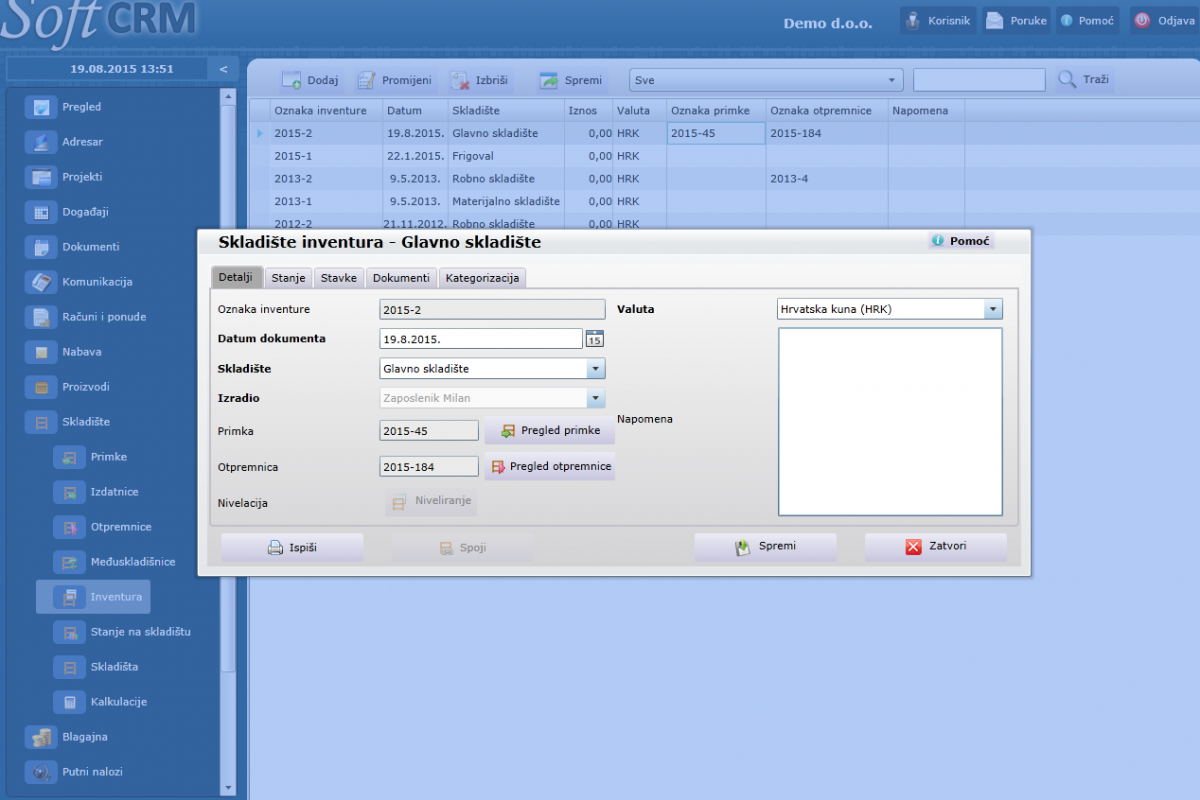Click the Pregled otpremnice button
The image size is (1200, 800).
pyautogui.click(x=550, y=466)
